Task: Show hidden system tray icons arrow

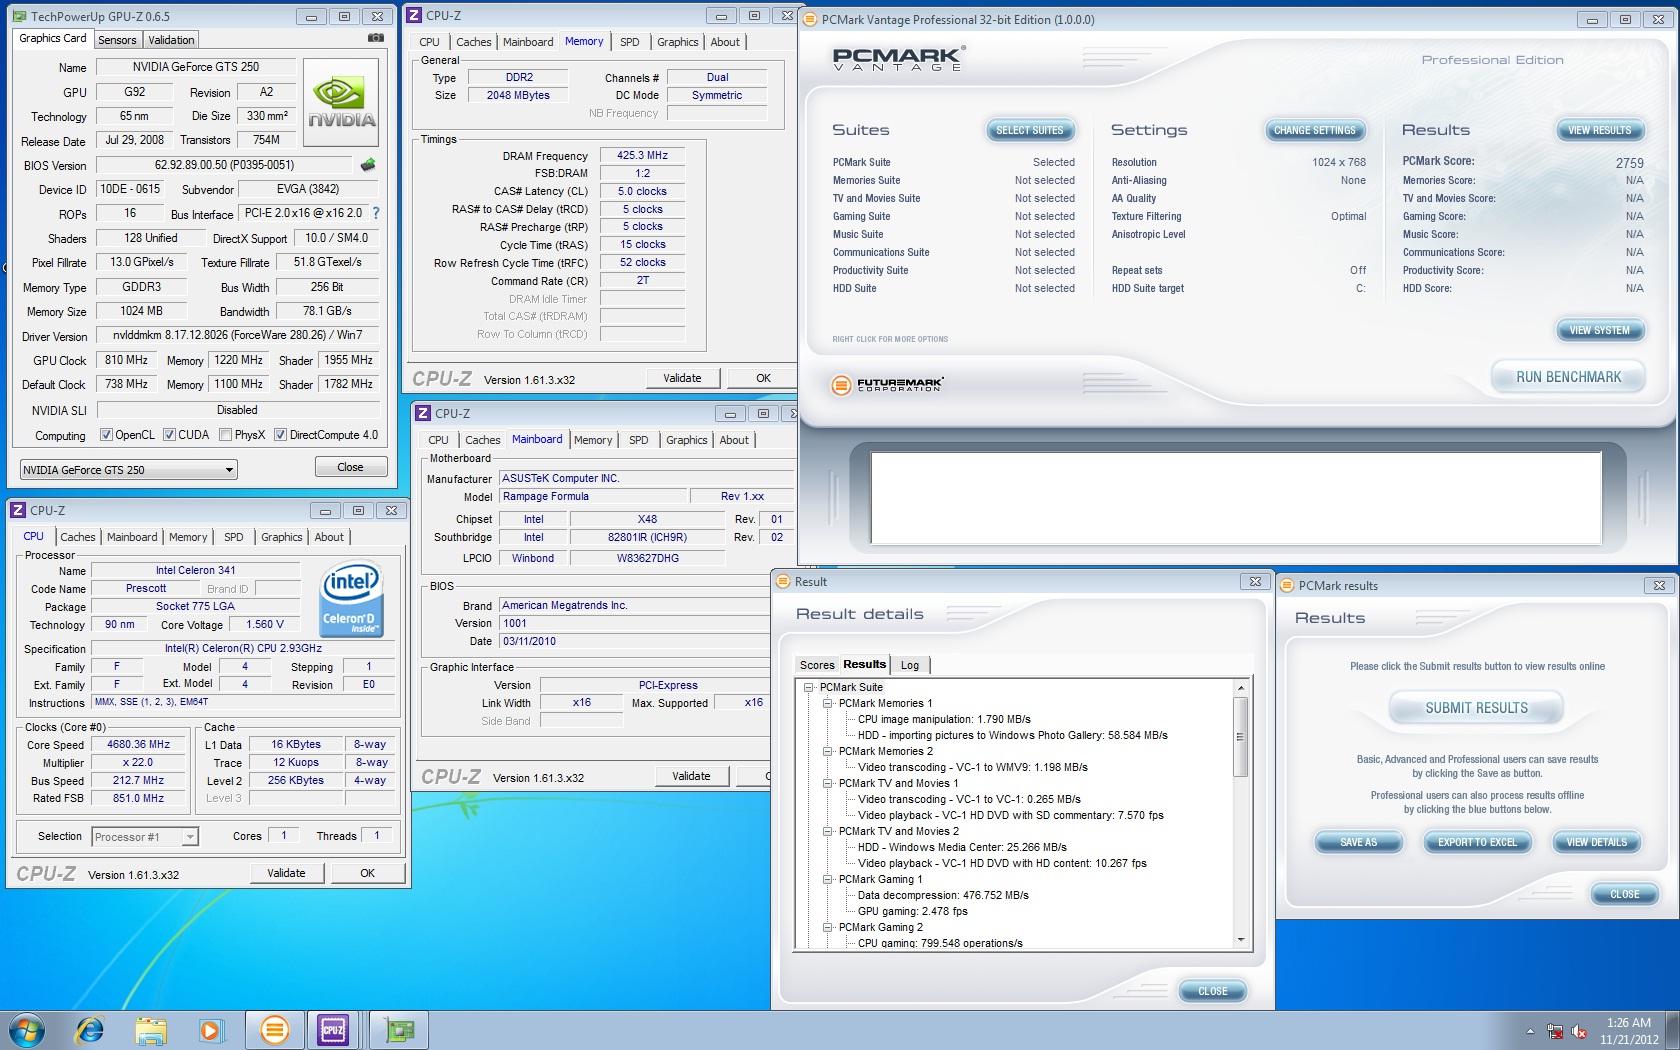Action: pos(1529,1031)
